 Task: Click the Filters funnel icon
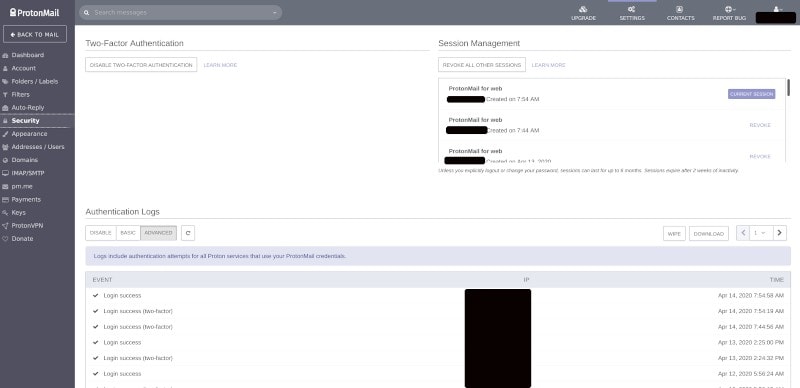tap(6, 94)
